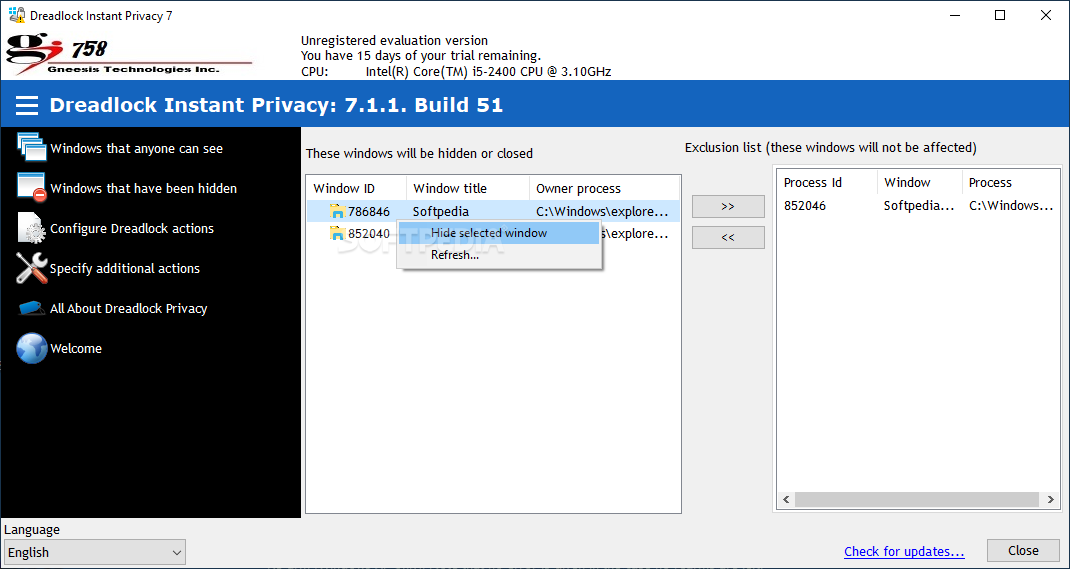Click the exclusion list Process column header

(1011, 182)
